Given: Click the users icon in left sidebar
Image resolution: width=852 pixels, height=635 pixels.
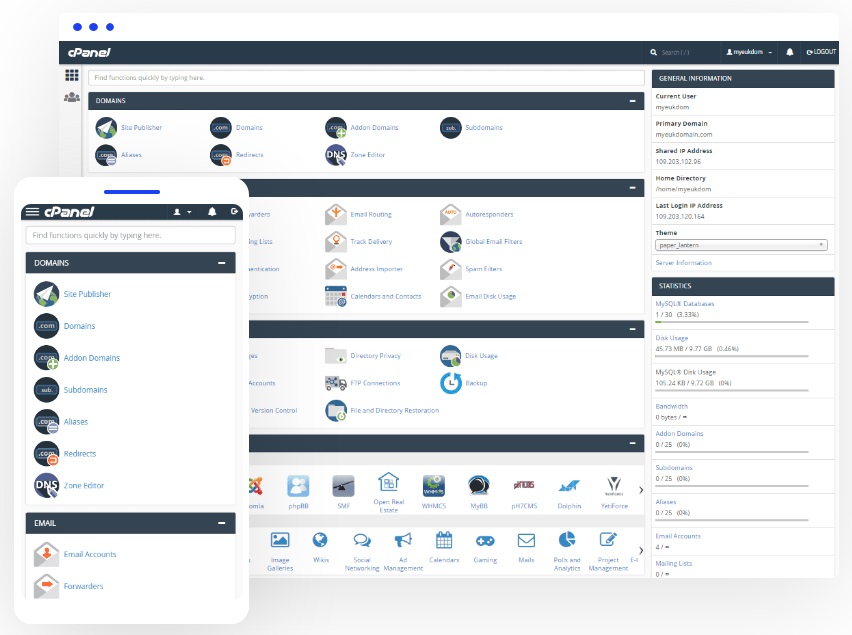Looking at the screenshot, I should click(x=72, y=97).
